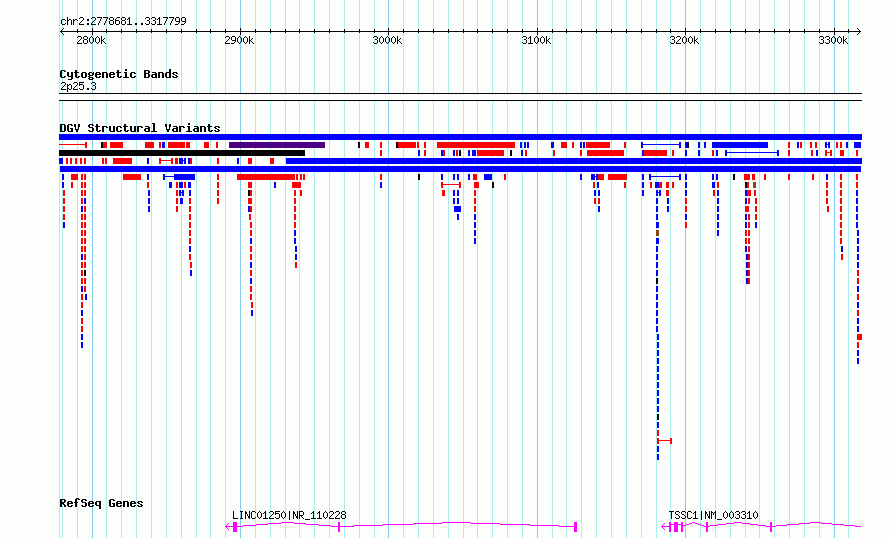
Task: Open the DGV Structural Variants track title
Action: coord(140,128)
